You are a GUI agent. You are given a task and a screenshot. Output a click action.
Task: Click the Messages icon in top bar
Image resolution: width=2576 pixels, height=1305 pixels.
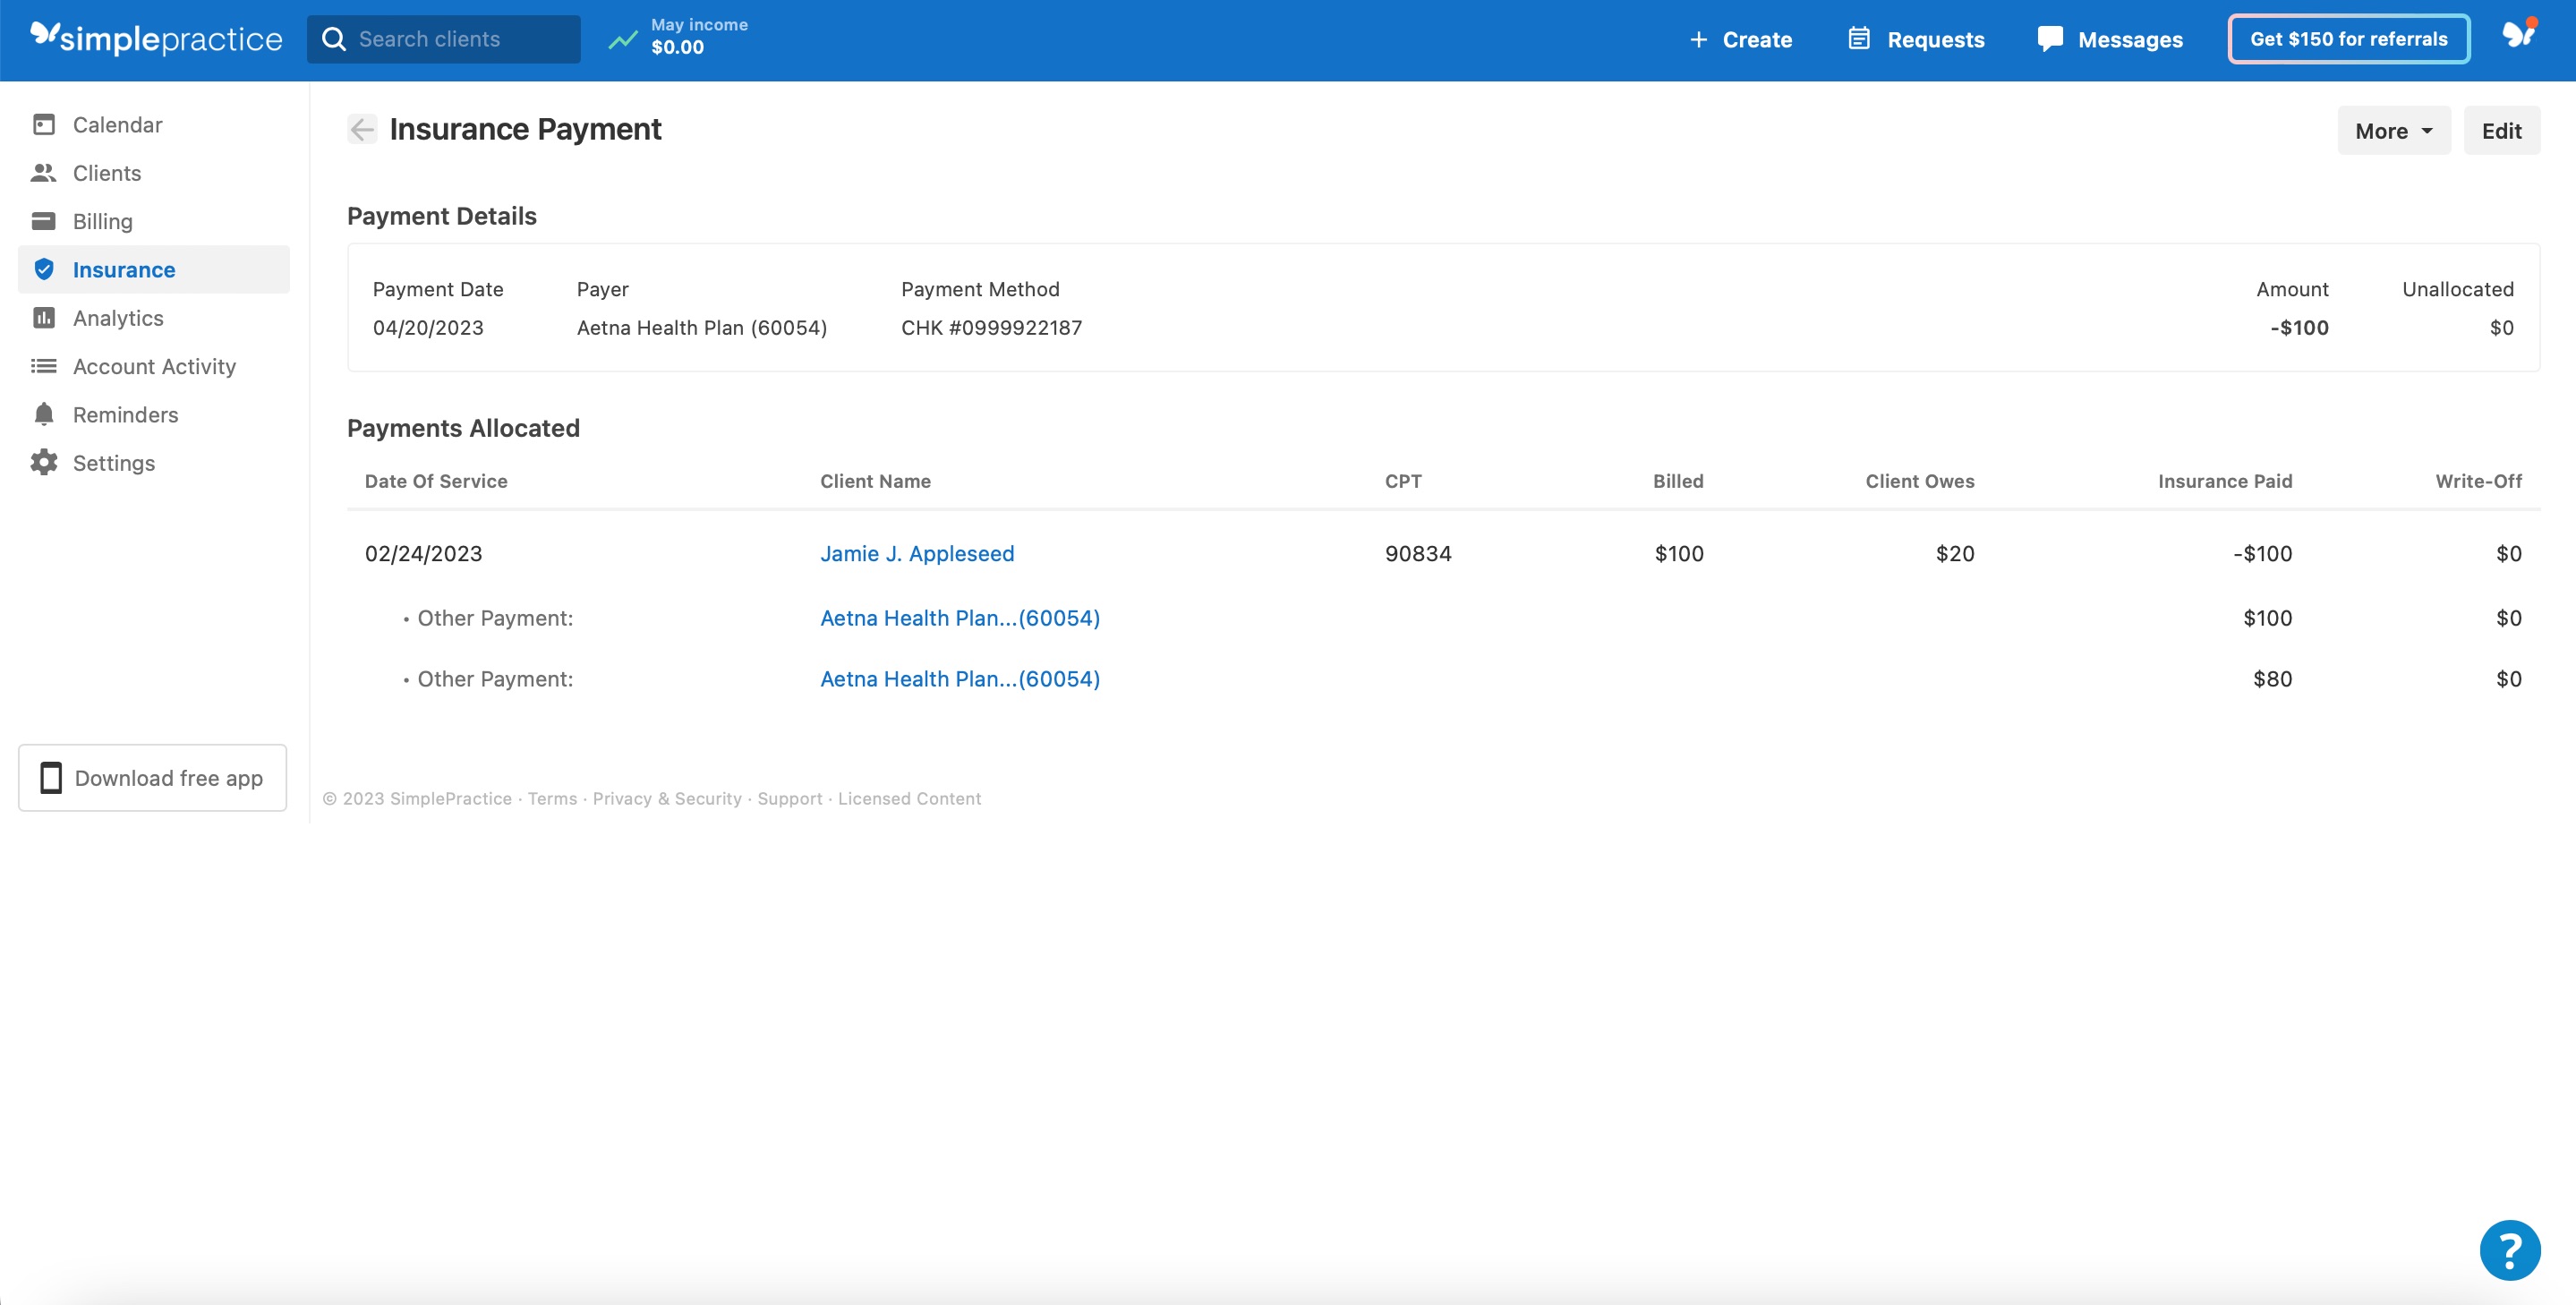click(2050, 38)
